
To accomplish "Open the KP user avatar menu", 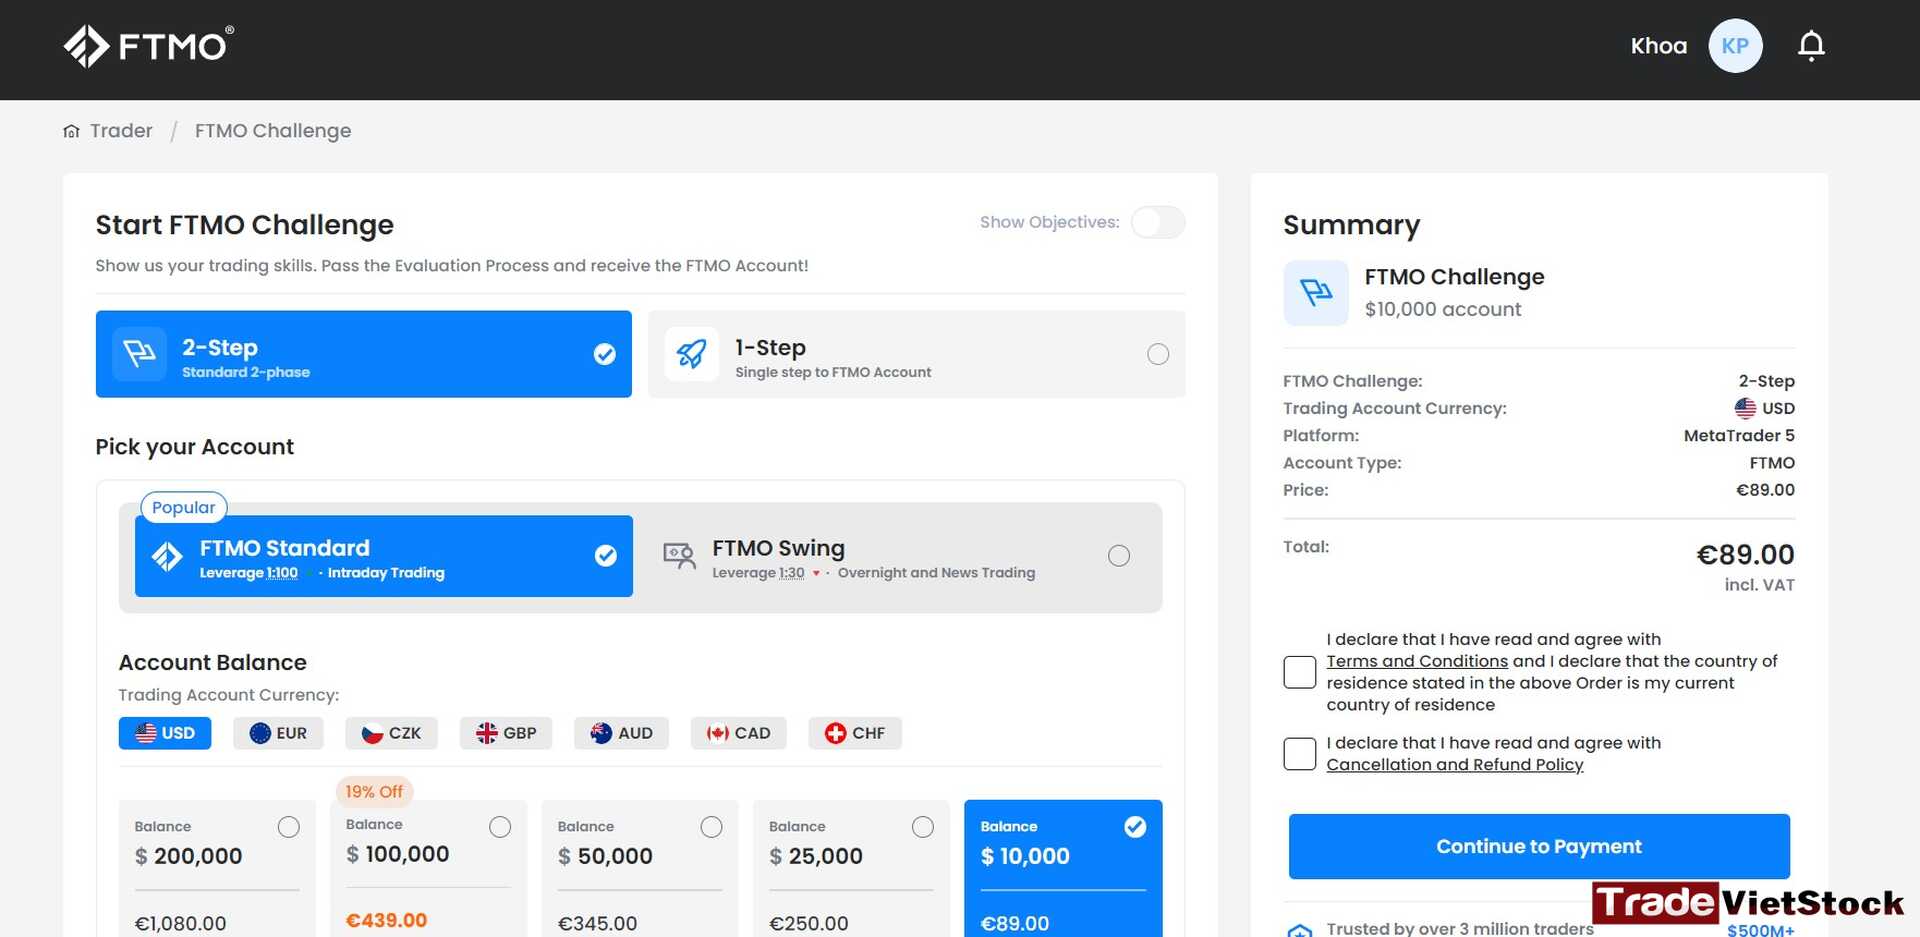I will click(1735, 46).
